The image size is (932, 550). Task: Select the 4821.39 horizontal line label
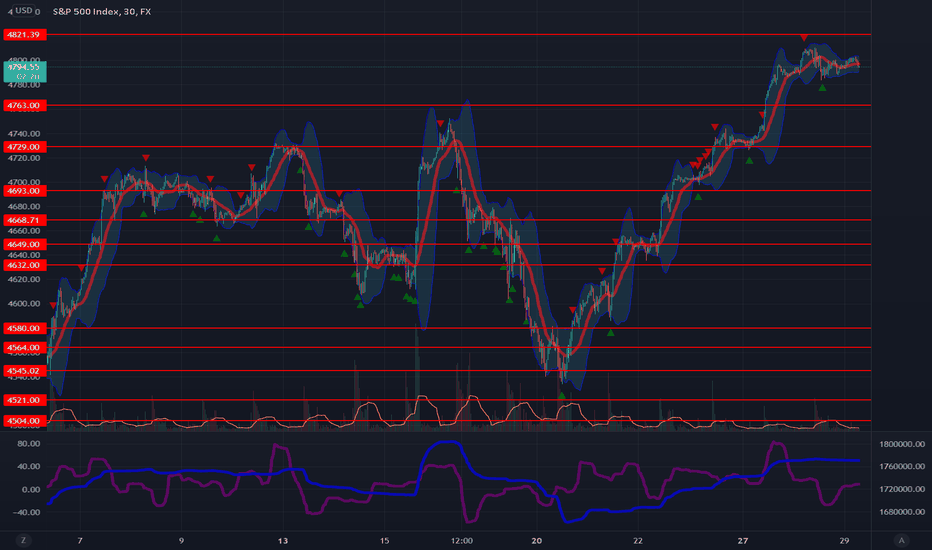click(24, 34)
